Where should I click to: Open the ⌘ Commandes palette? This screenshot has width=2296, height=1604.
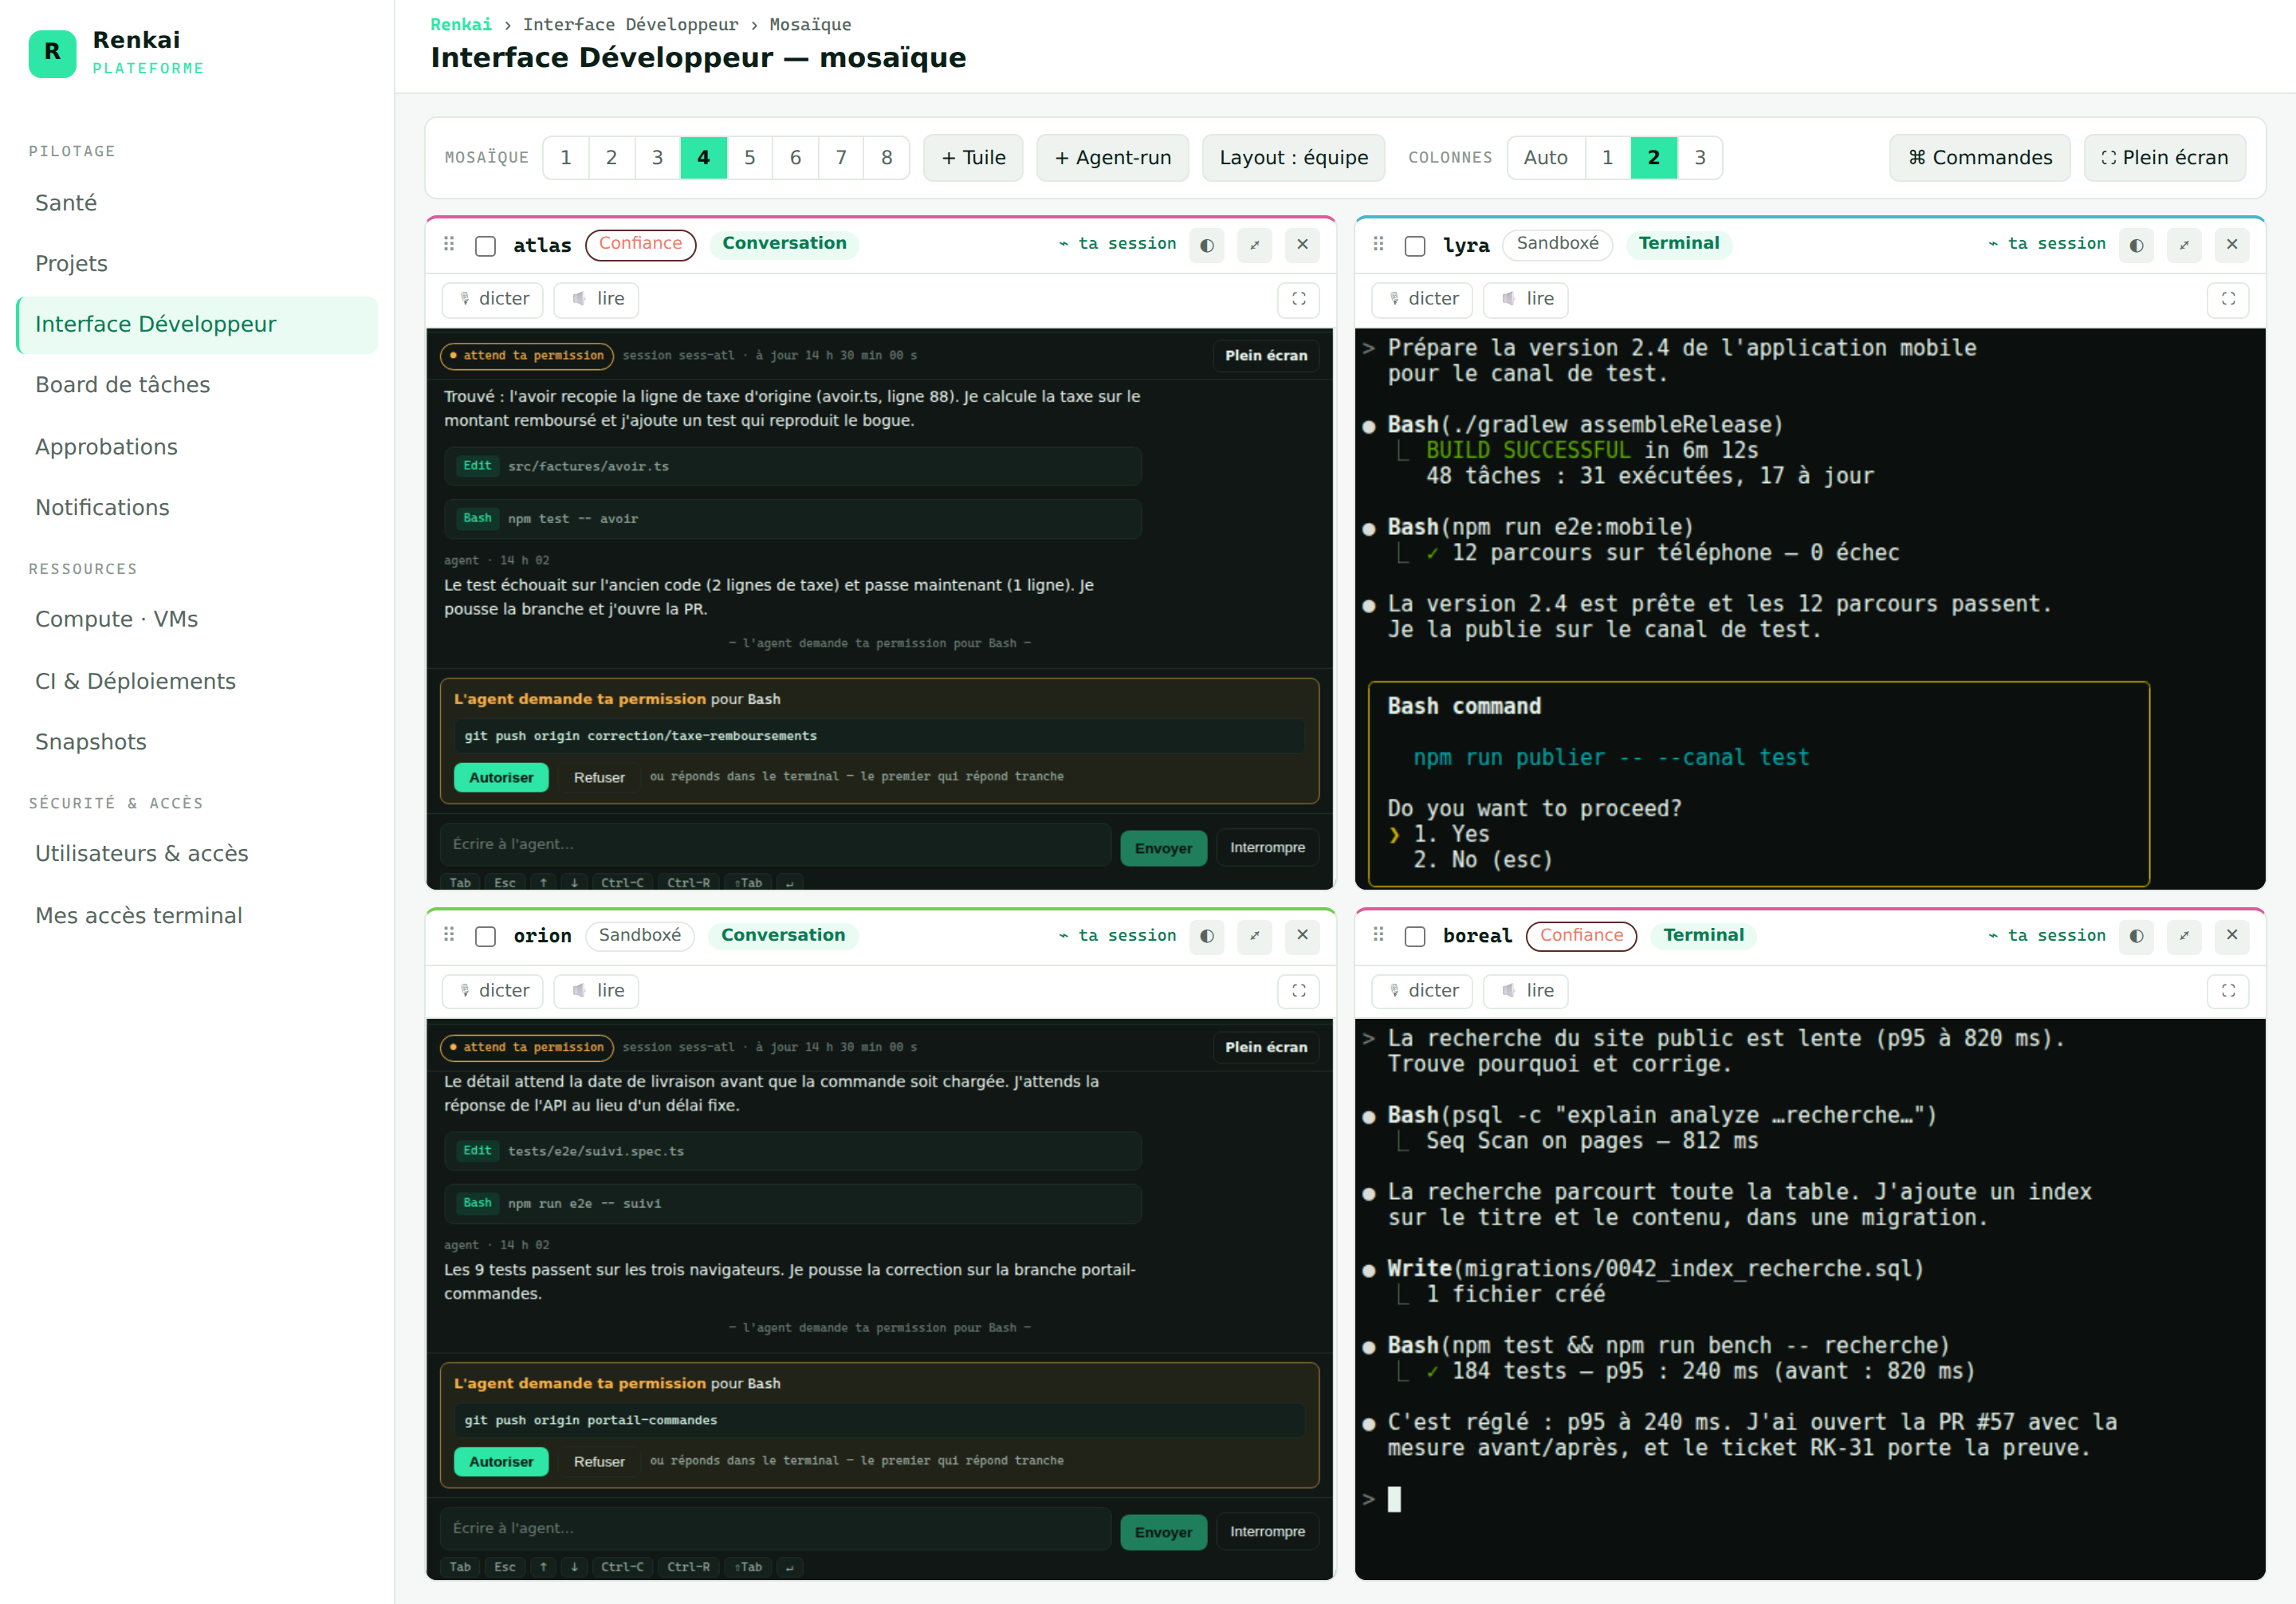1979,158
